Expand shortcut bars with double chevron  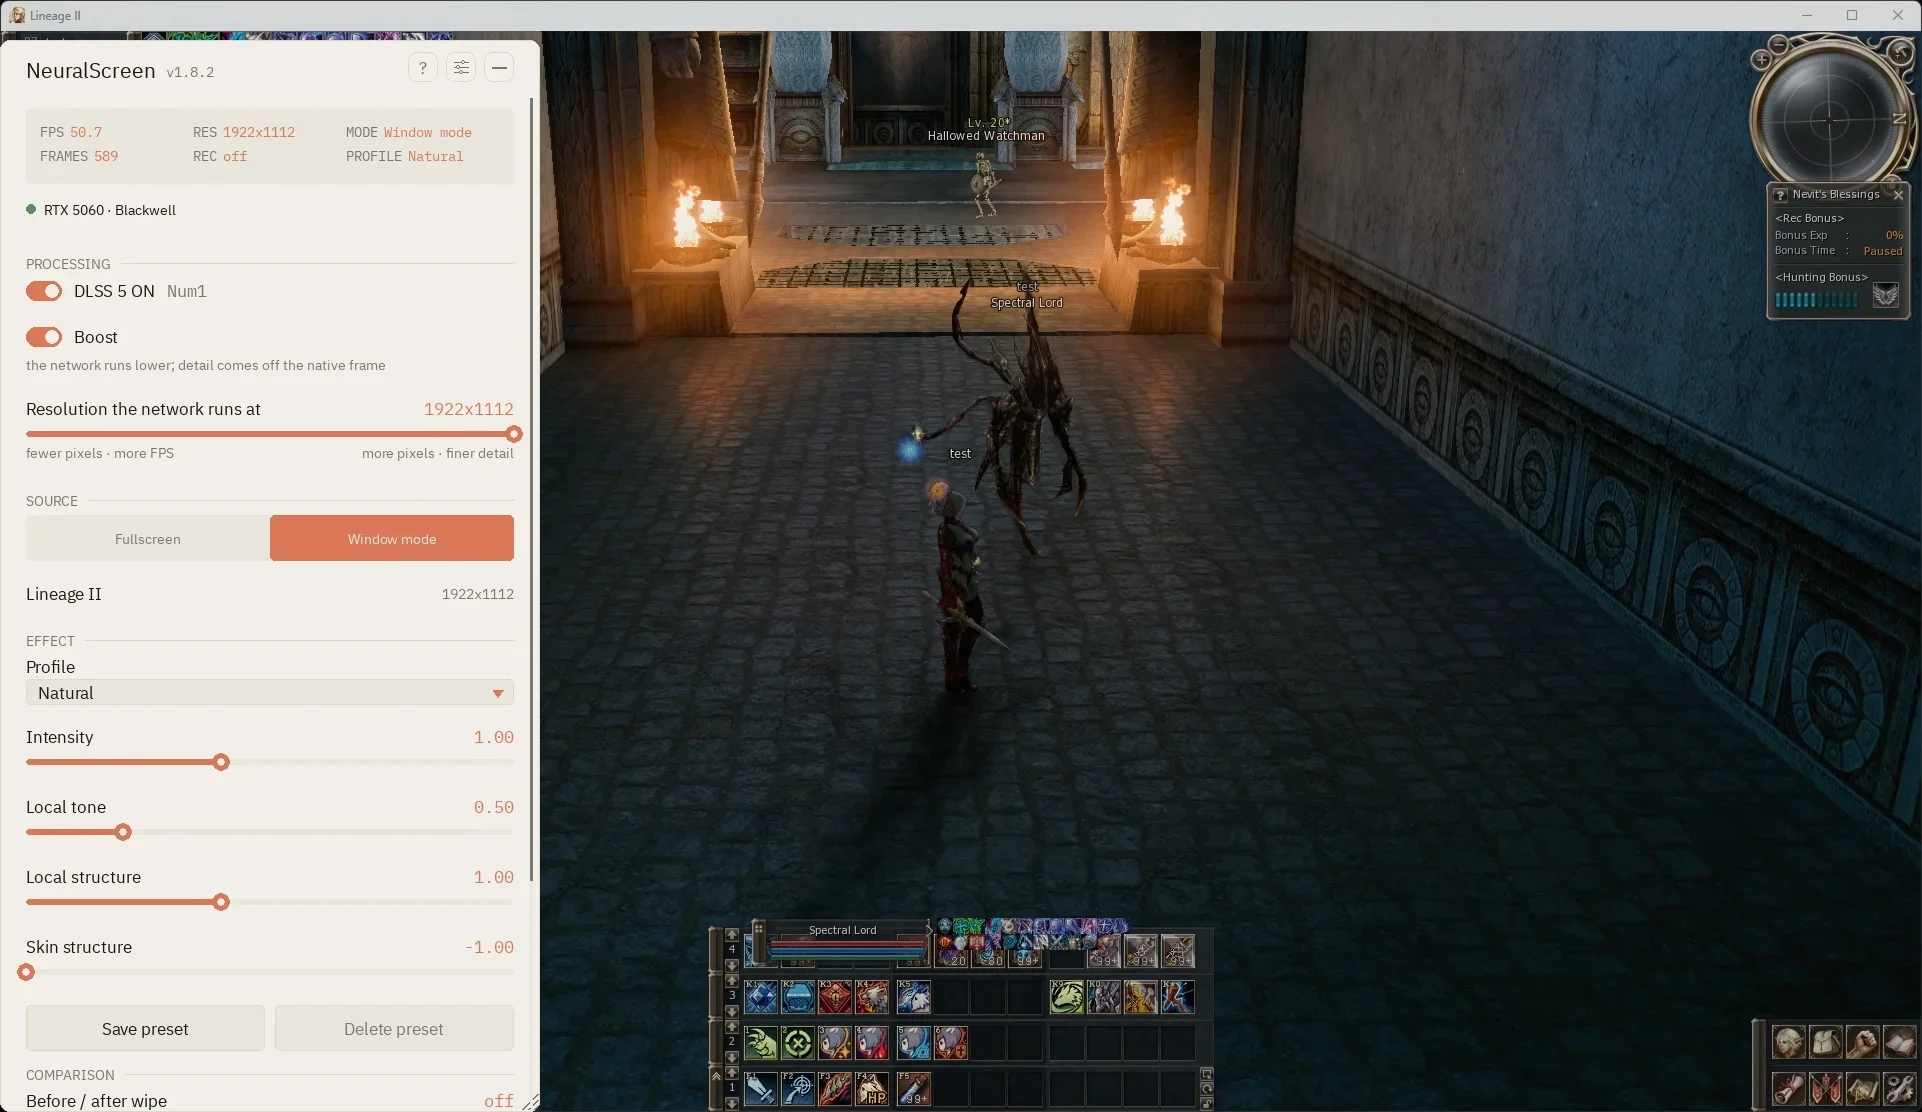coord(716,1077)
